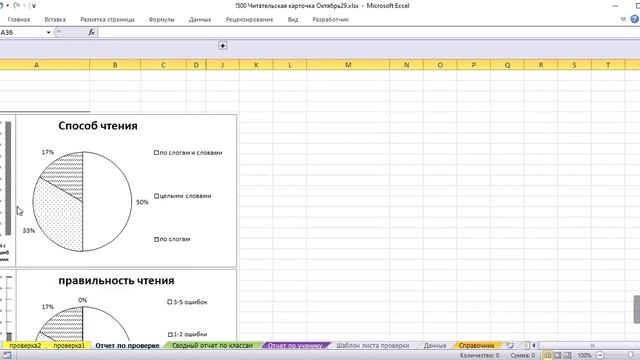
Task: Open the Данные sheet tab at bottom
Action: click(435, 346)
